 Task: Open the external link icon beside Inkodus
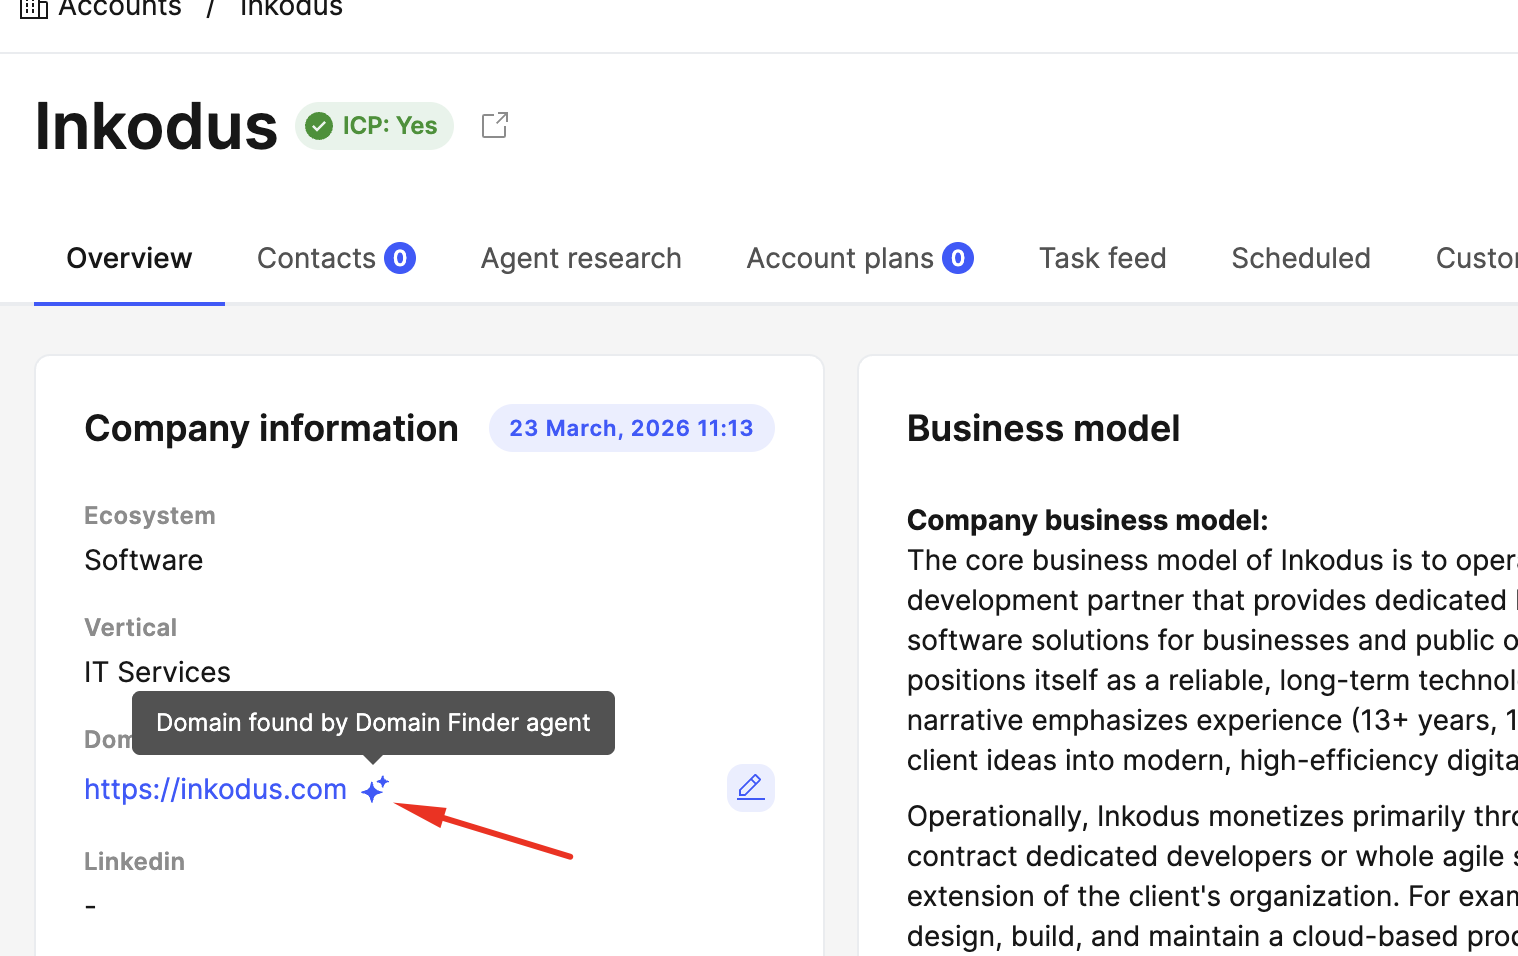pyautogui.click(x=495, y=125)
